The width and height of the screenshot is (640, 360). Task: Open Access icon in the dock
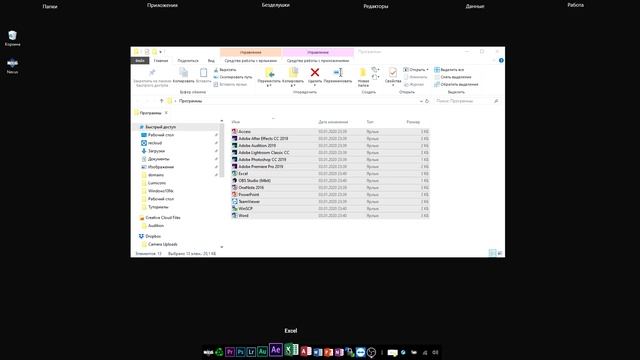[306, 352]
